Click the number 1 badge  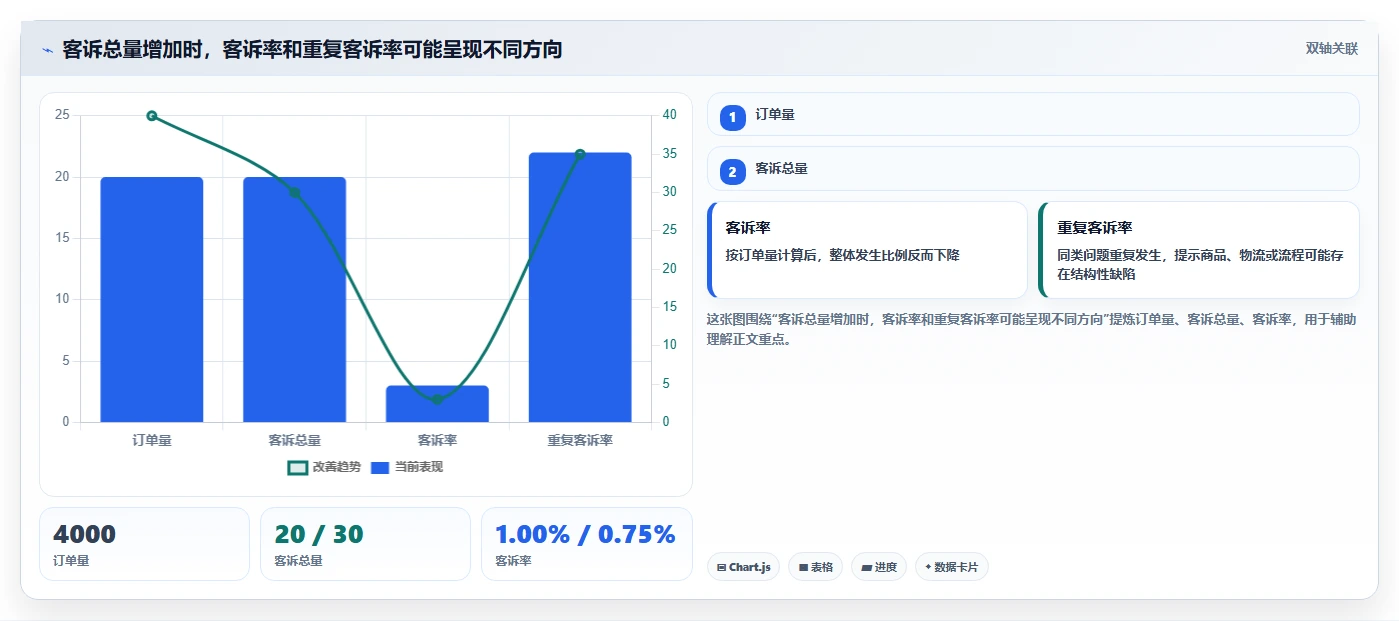pyautogui.click(x=732, y=117)
